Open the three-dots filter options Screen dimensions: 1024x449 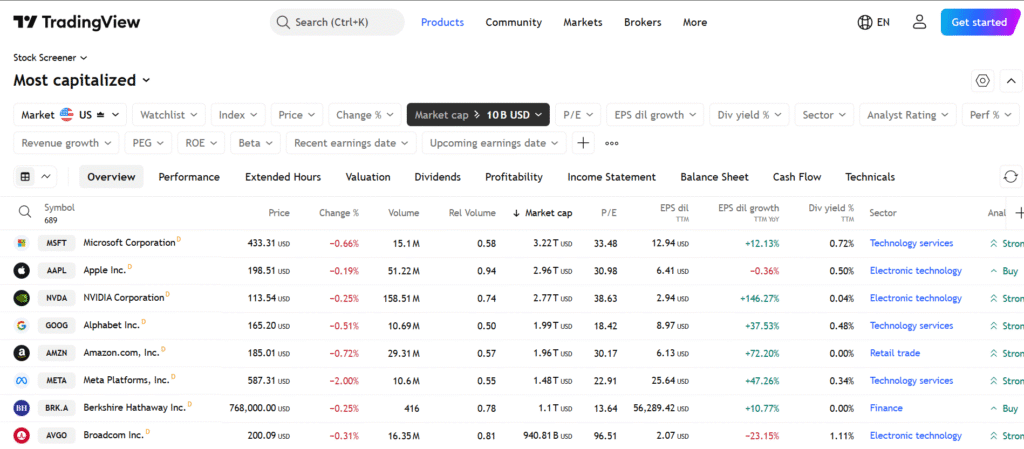(x=611, y=143)
